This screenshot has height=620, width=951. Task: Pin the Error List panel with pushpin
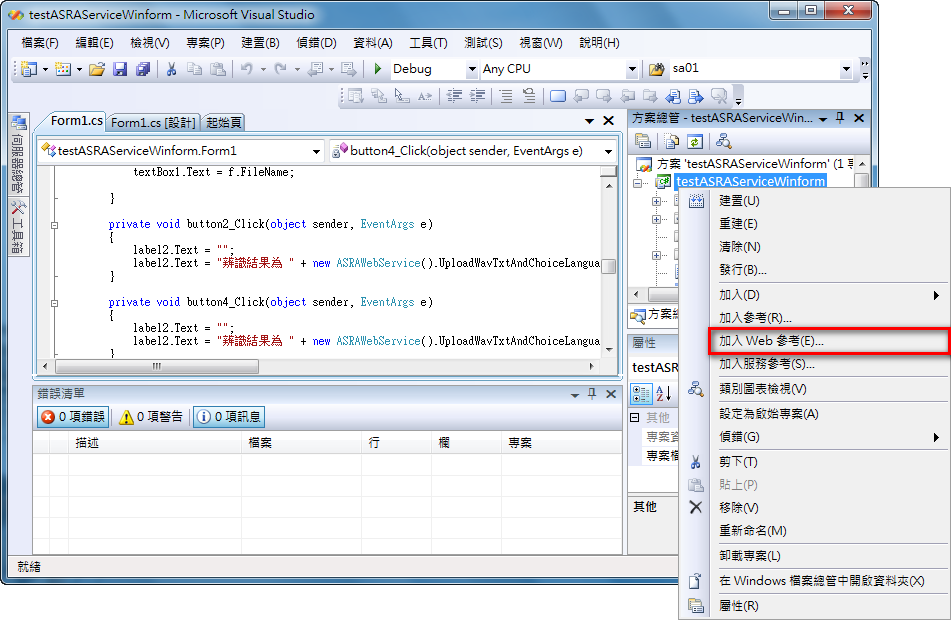click(591, 393)
